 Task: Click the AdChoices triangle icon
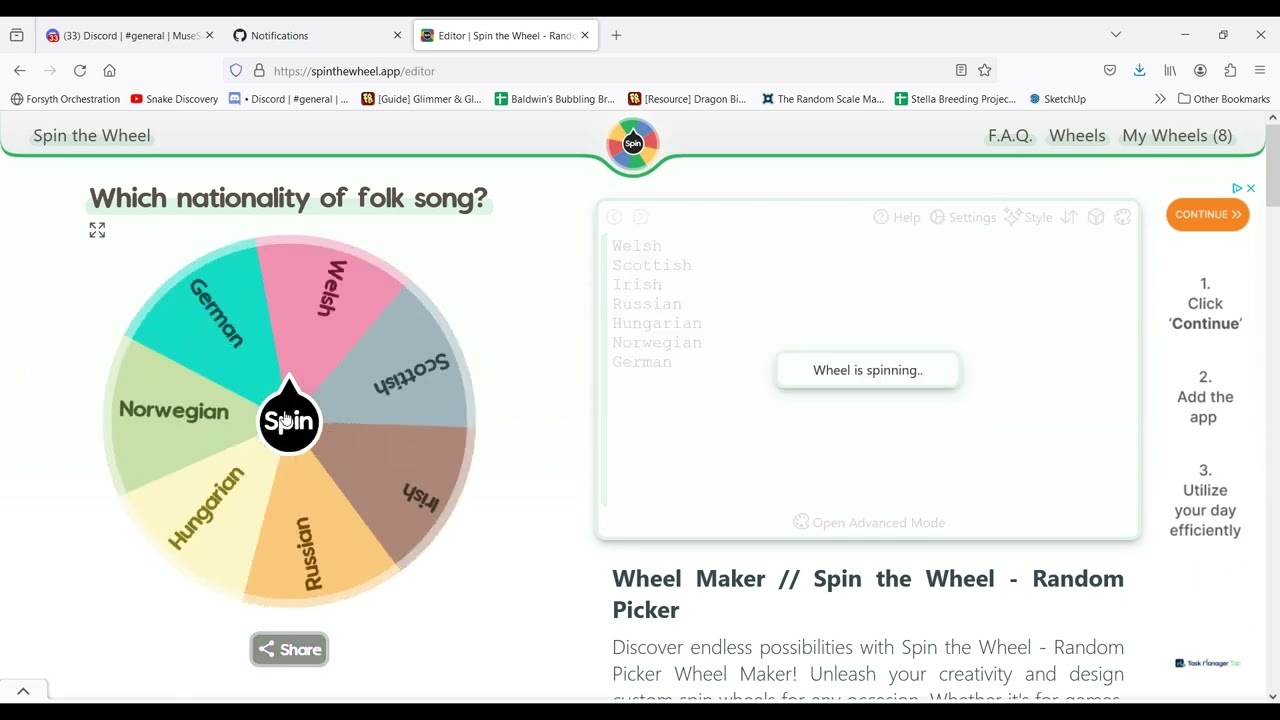click(x=1237, y=188)
